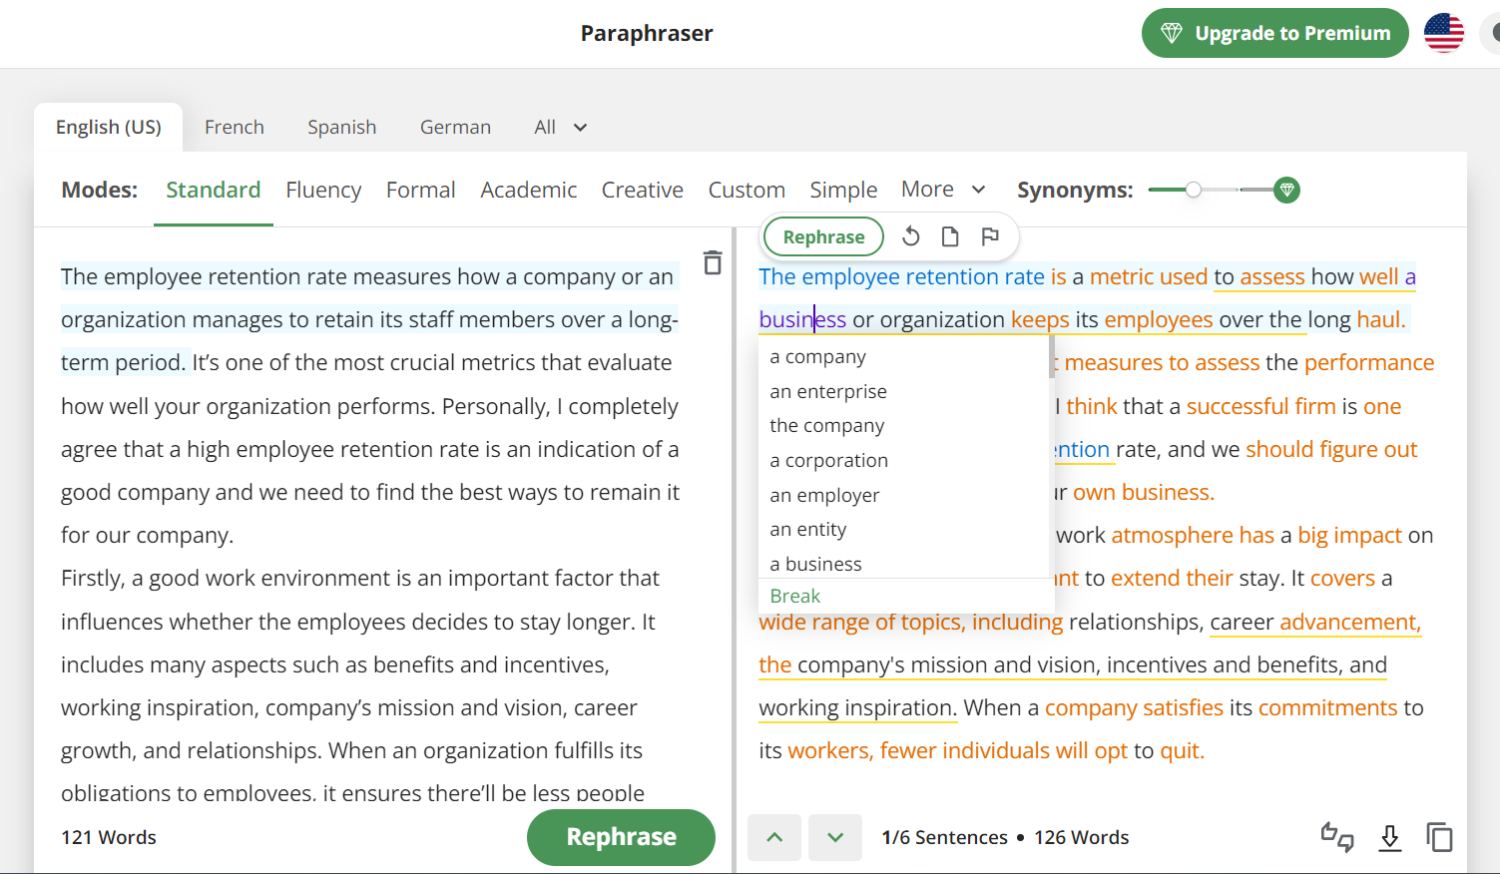Click Upgrade to Premium button
The image size is (1500, 874).
tap(1275, 33)
